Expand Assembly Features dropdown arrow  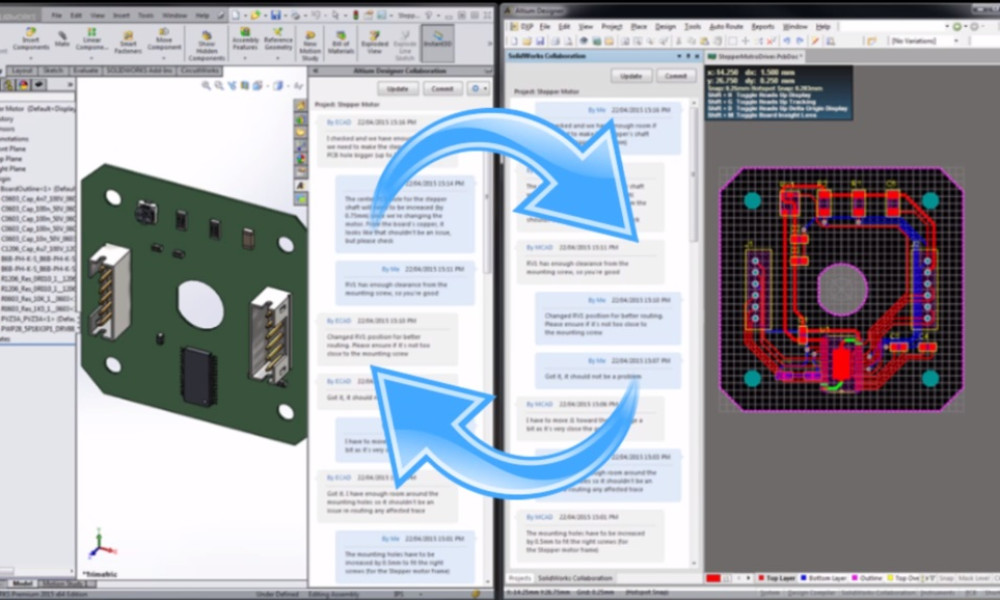point(245,58)
